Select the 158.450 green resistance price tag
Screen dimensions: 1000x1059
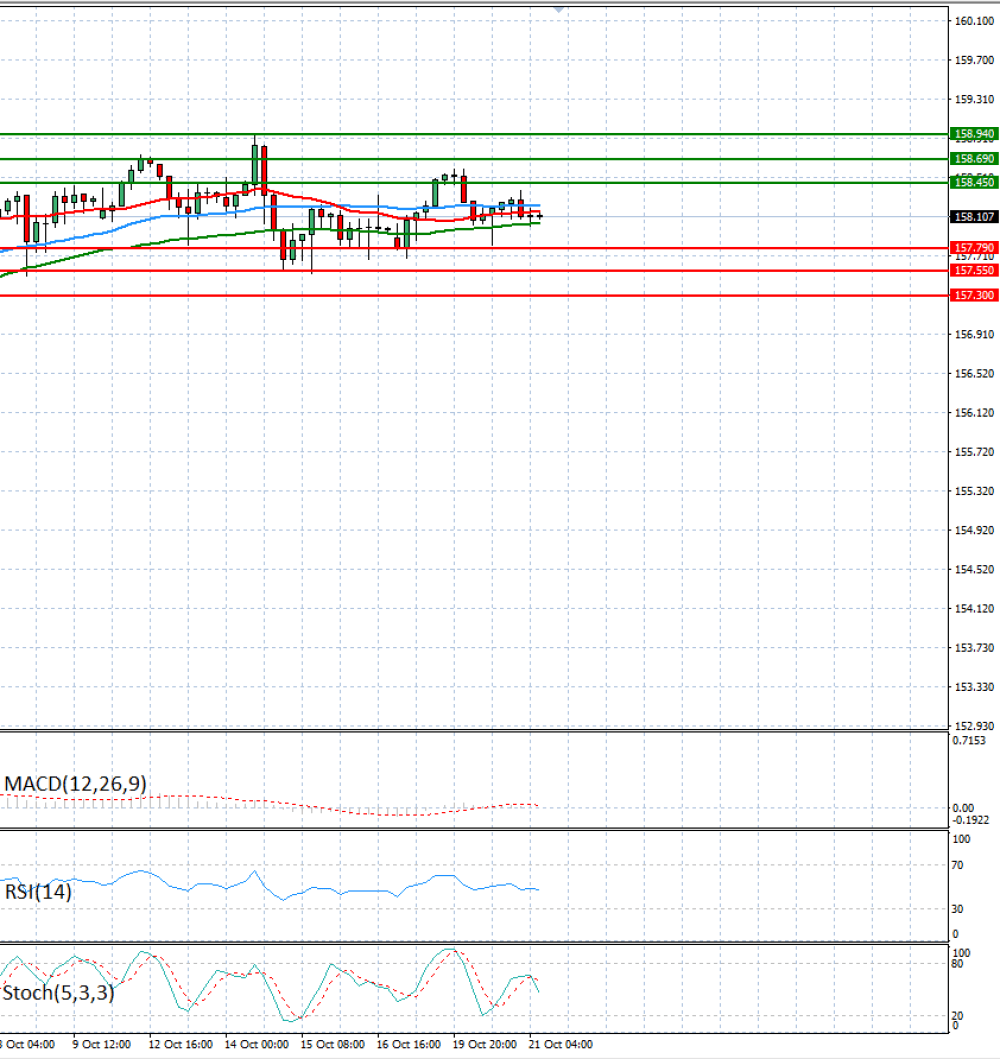pyautogui.click(x=973, y=182)
